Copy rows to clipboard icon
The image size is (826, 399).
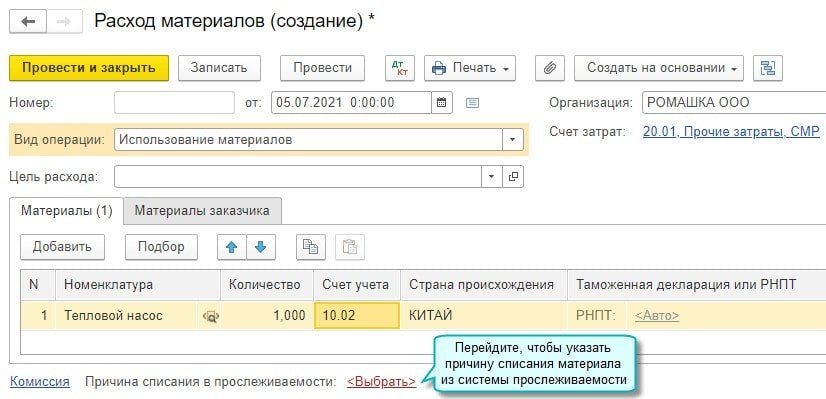(311, 247)
